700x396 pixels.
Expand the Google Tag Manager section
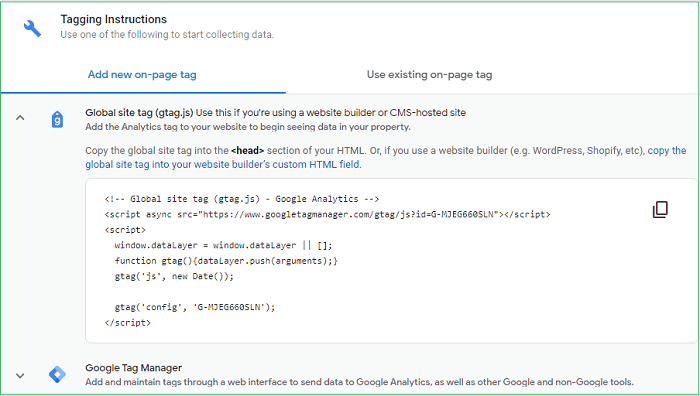[20, 375]
